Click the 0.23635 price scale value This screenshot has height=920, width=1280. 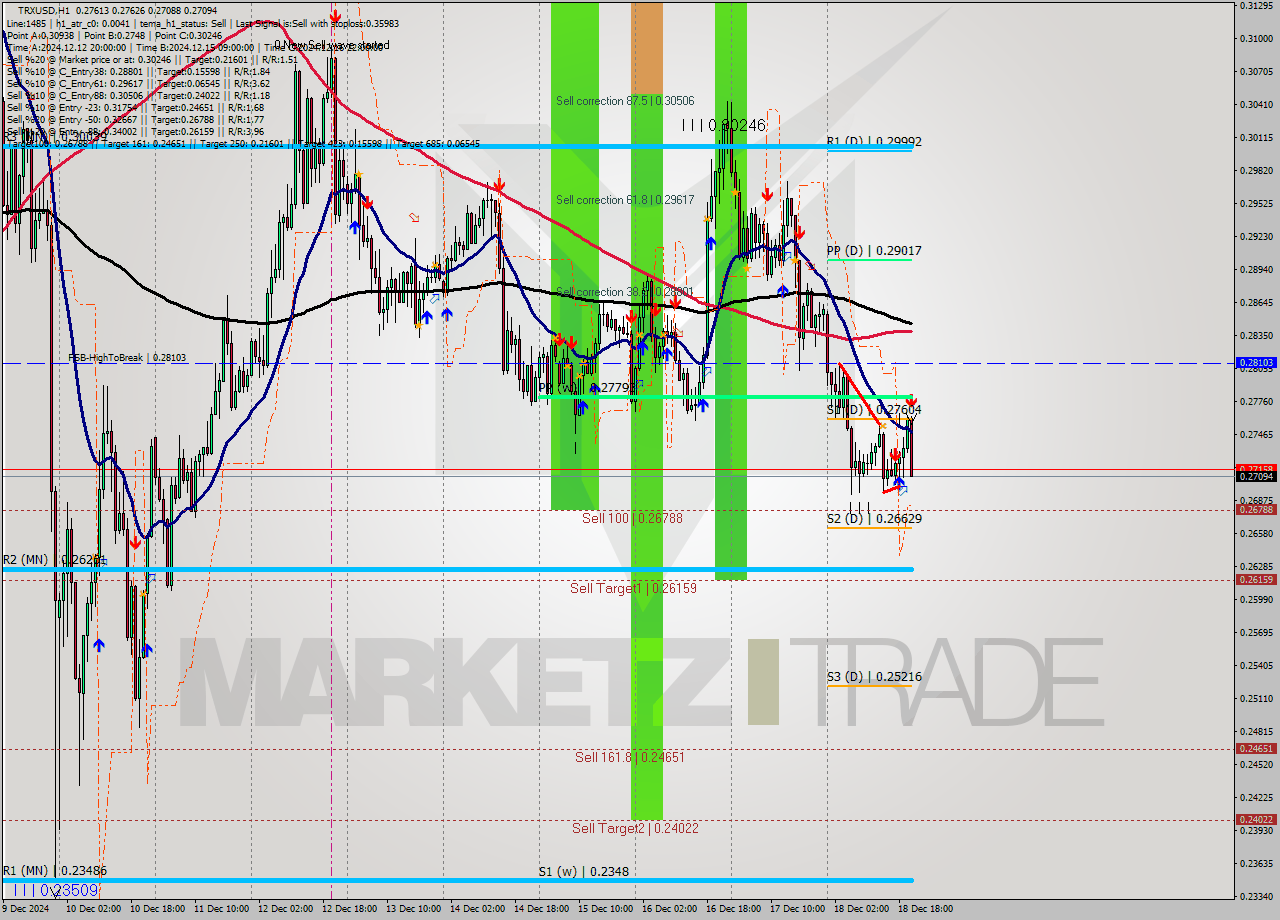pos(1256,863)
